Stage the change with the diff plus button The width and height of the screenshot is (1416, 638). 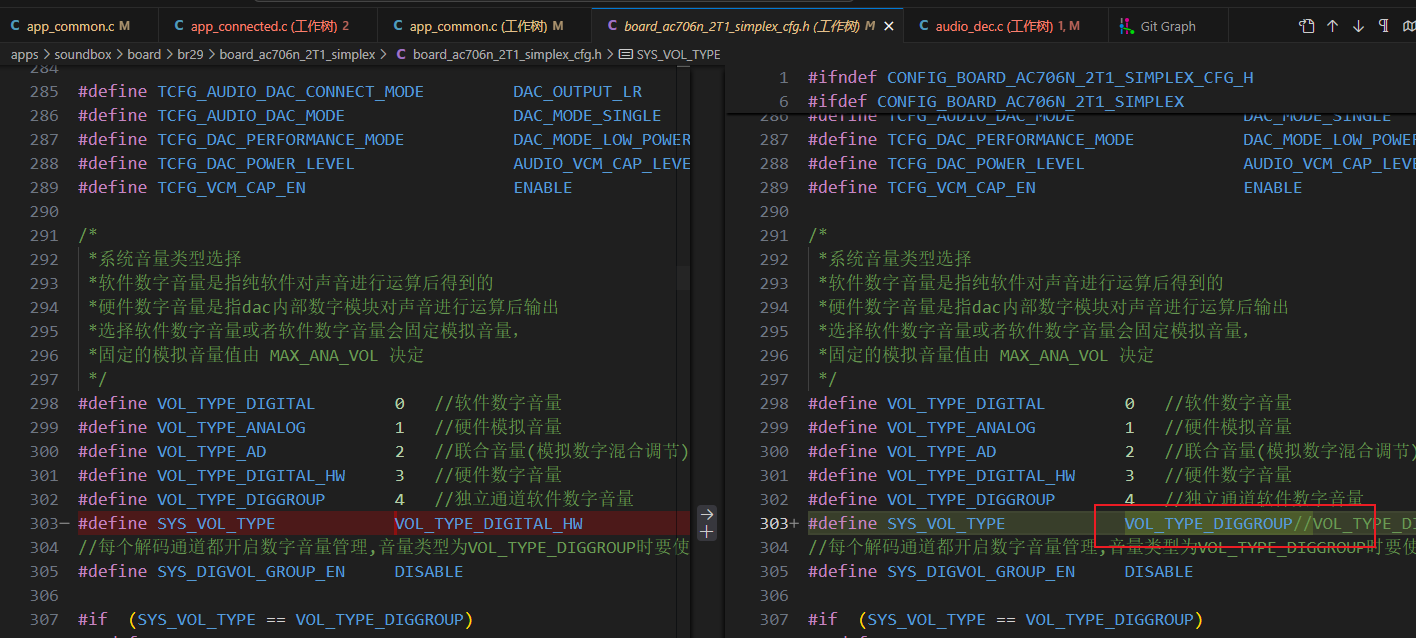point(706,532)
